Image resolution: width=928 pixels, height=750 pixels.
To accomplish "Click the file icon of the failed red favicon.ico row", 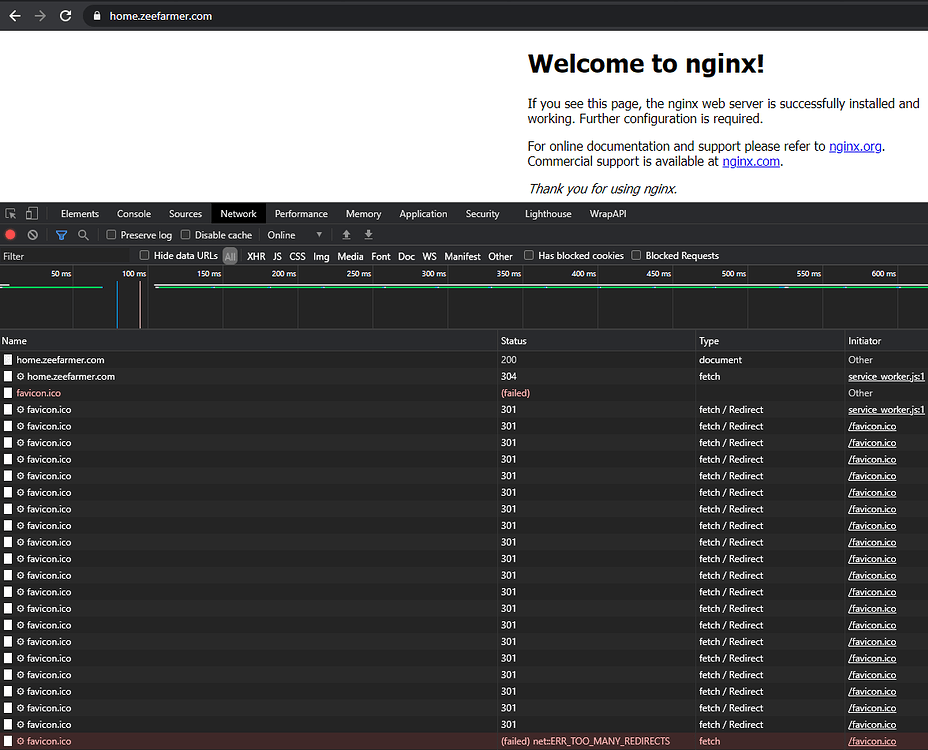I will click(x=8, y=393).
